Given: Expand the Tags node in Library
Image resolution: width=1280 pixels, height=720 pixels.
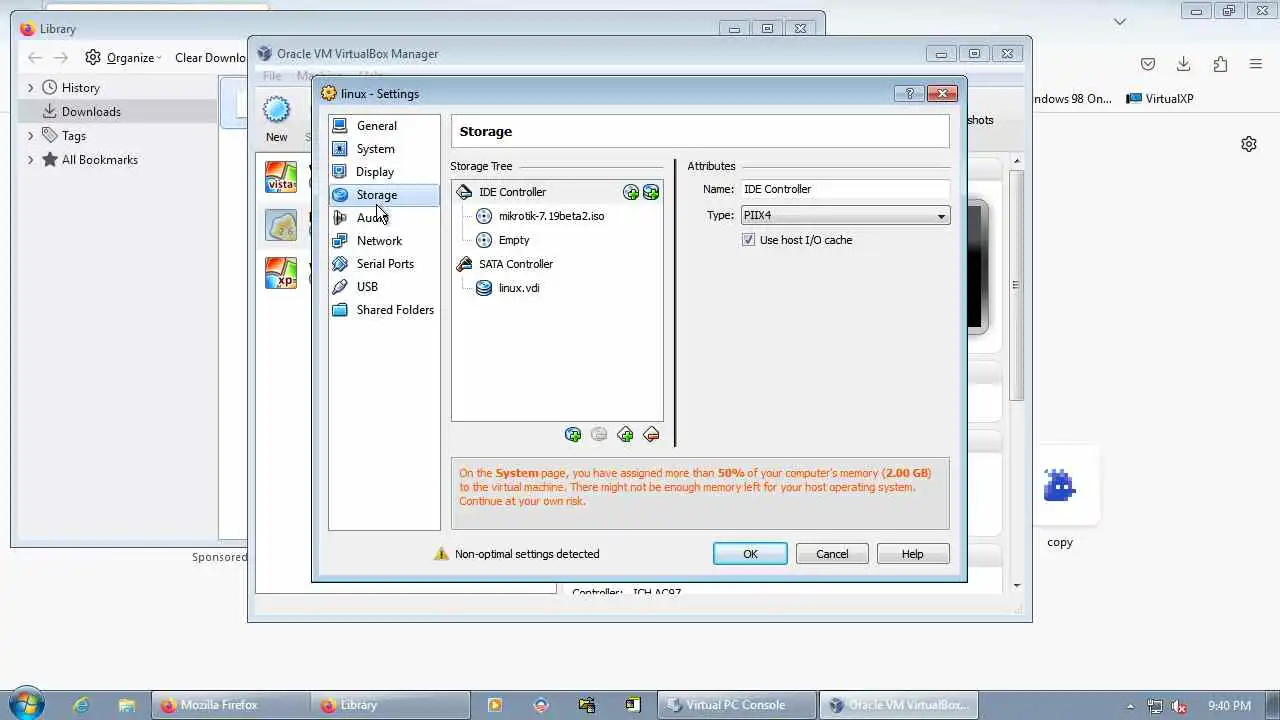Looking at the screenshot, I should 30,136.
